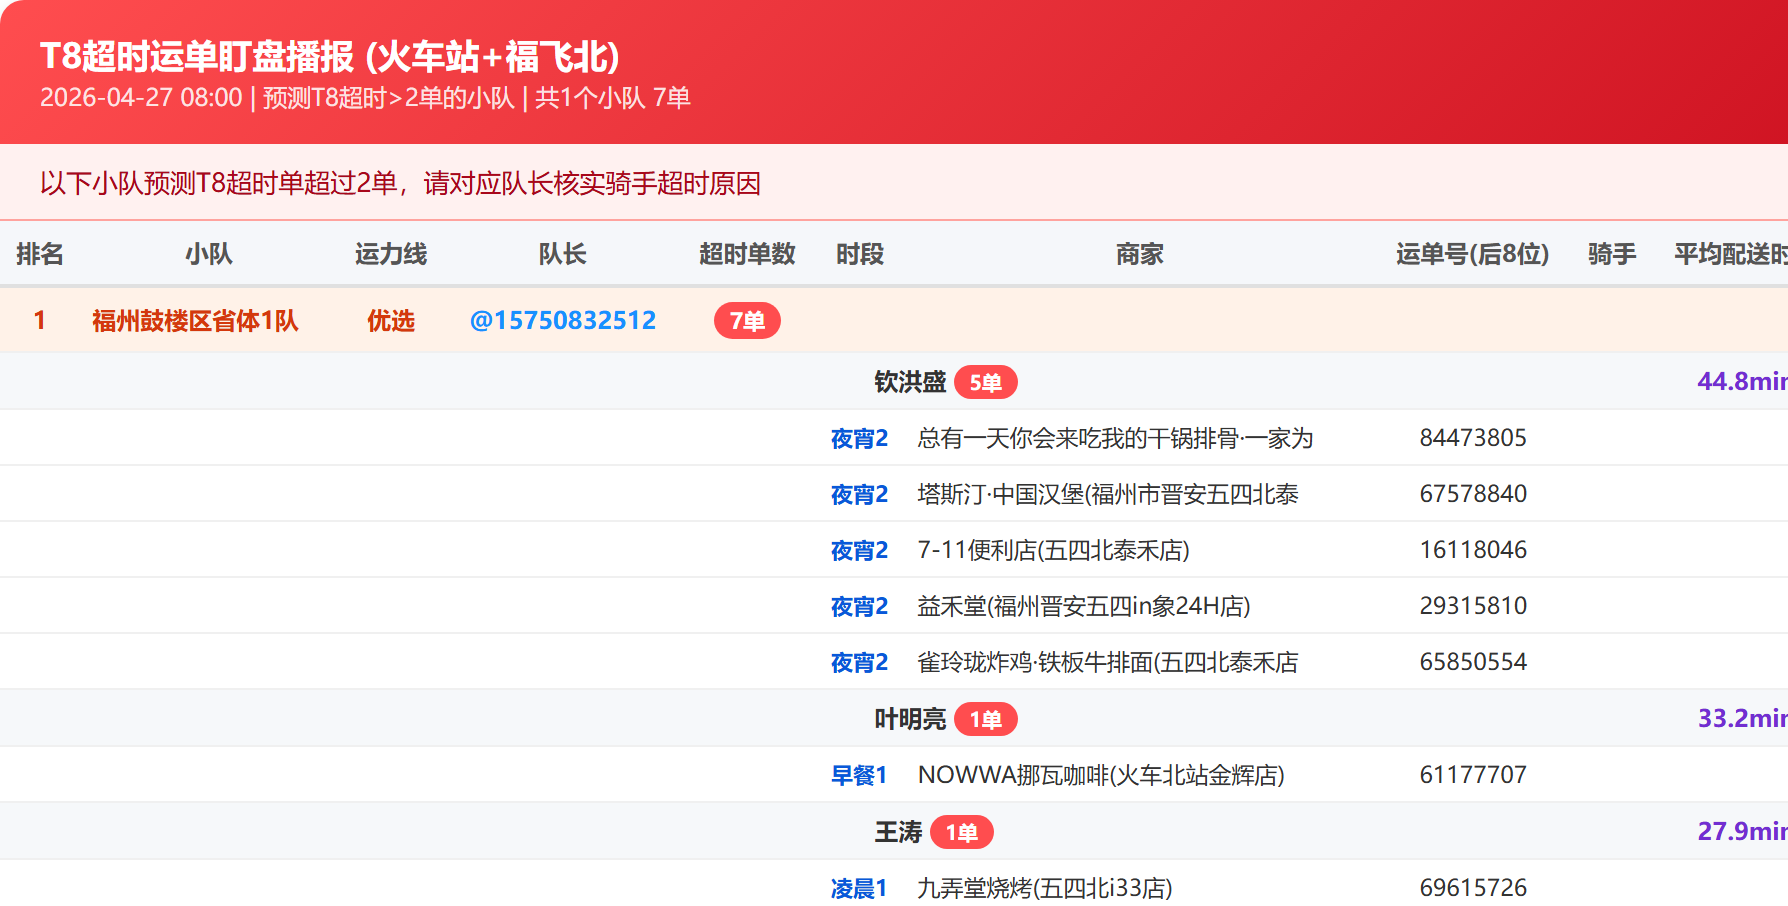Click the 时段 column header
1788x906 pixels.
(860, 254)
